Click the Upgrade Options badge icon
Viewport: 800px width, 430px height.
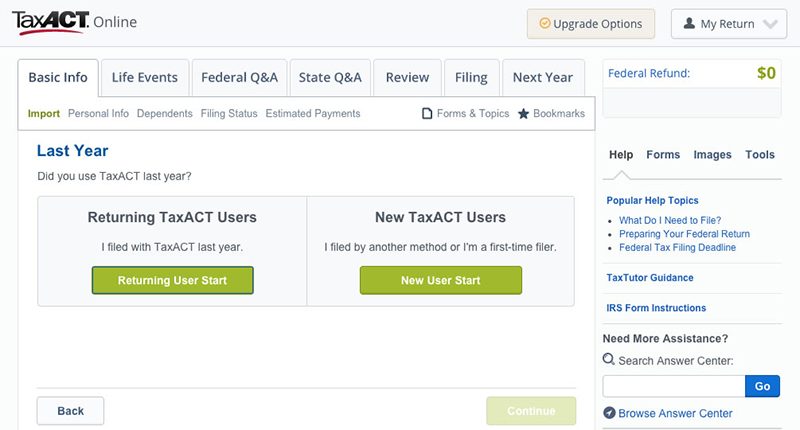pyautogui.click(x=544, y=23)
